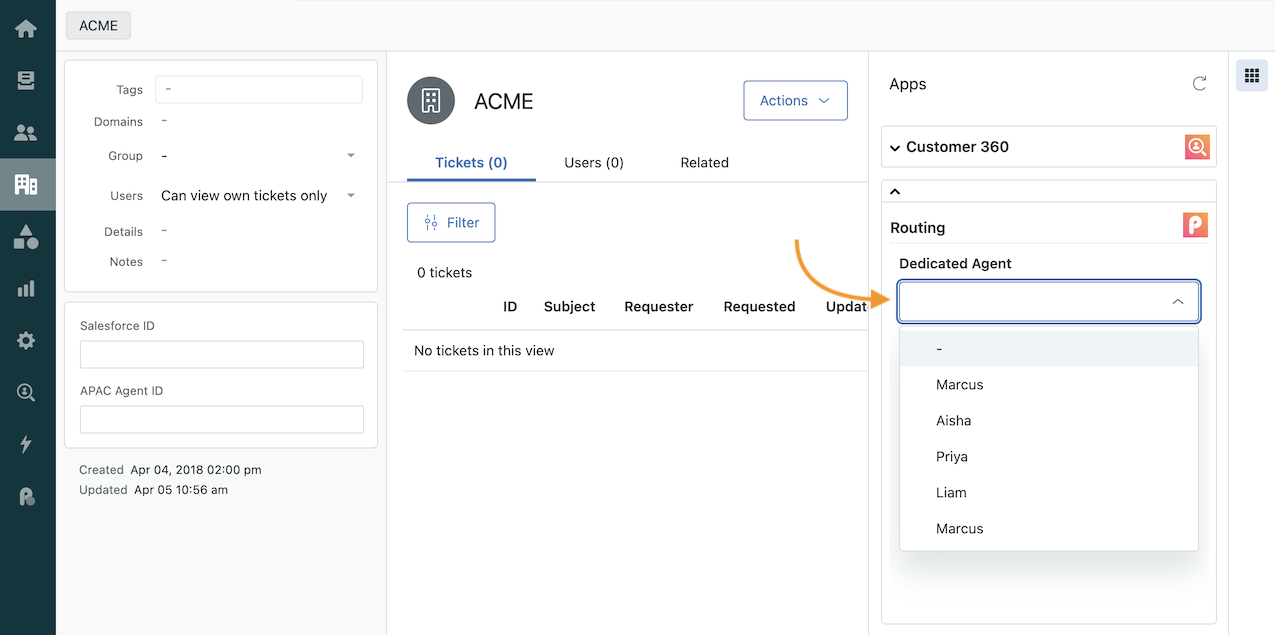The image size is (1275, 635).
Task: Click the APAC Agent ID field
Action: click(x=222, y=419)
